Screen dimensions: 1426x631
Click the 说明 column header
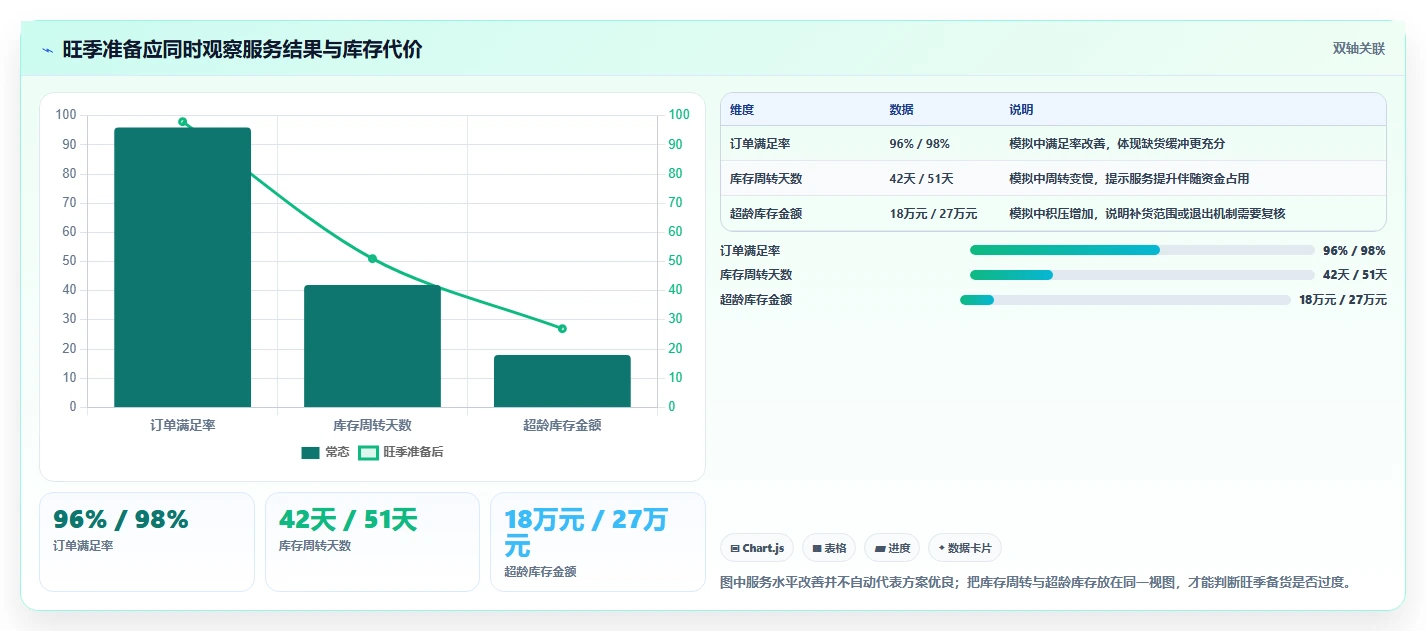point(1021,110)
